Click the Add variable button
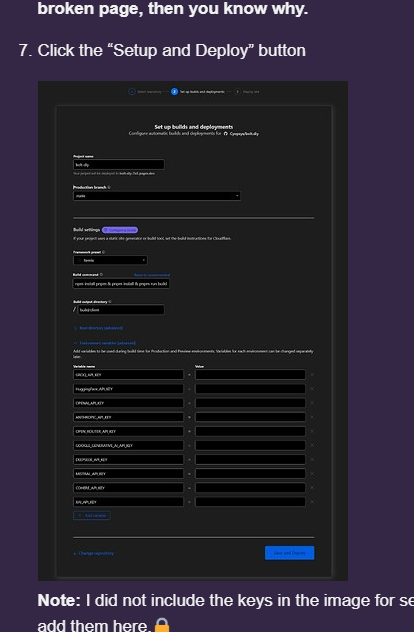 (92, 516)
